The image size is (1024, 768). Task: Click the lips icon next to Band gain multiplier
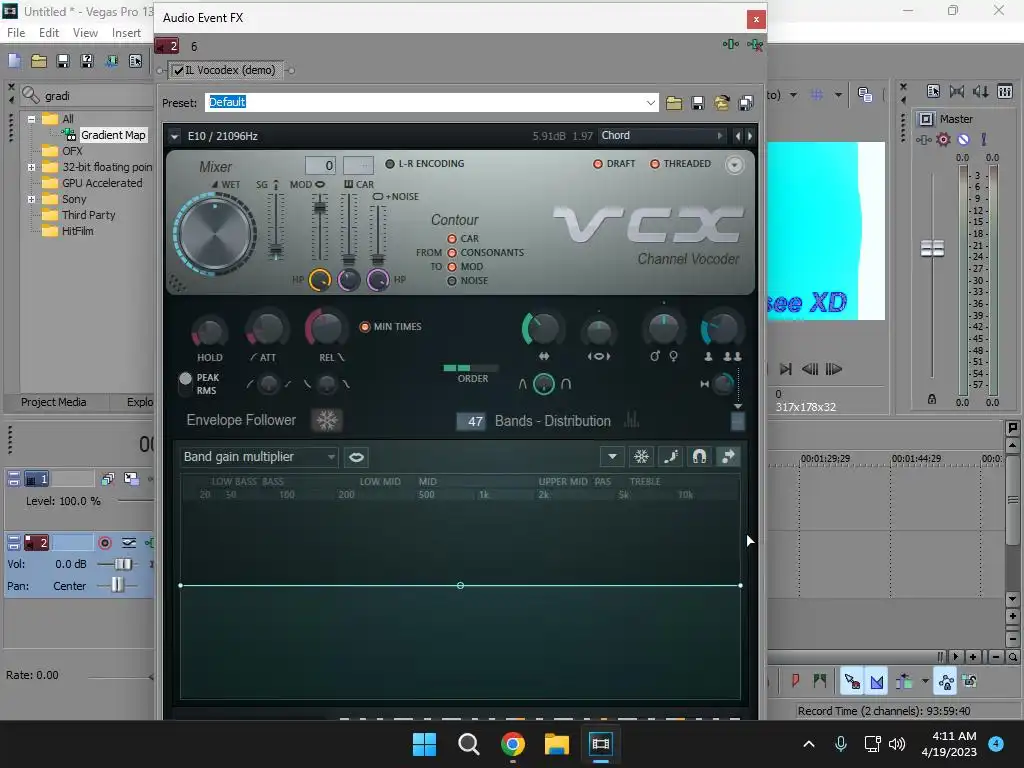[357, 457]
